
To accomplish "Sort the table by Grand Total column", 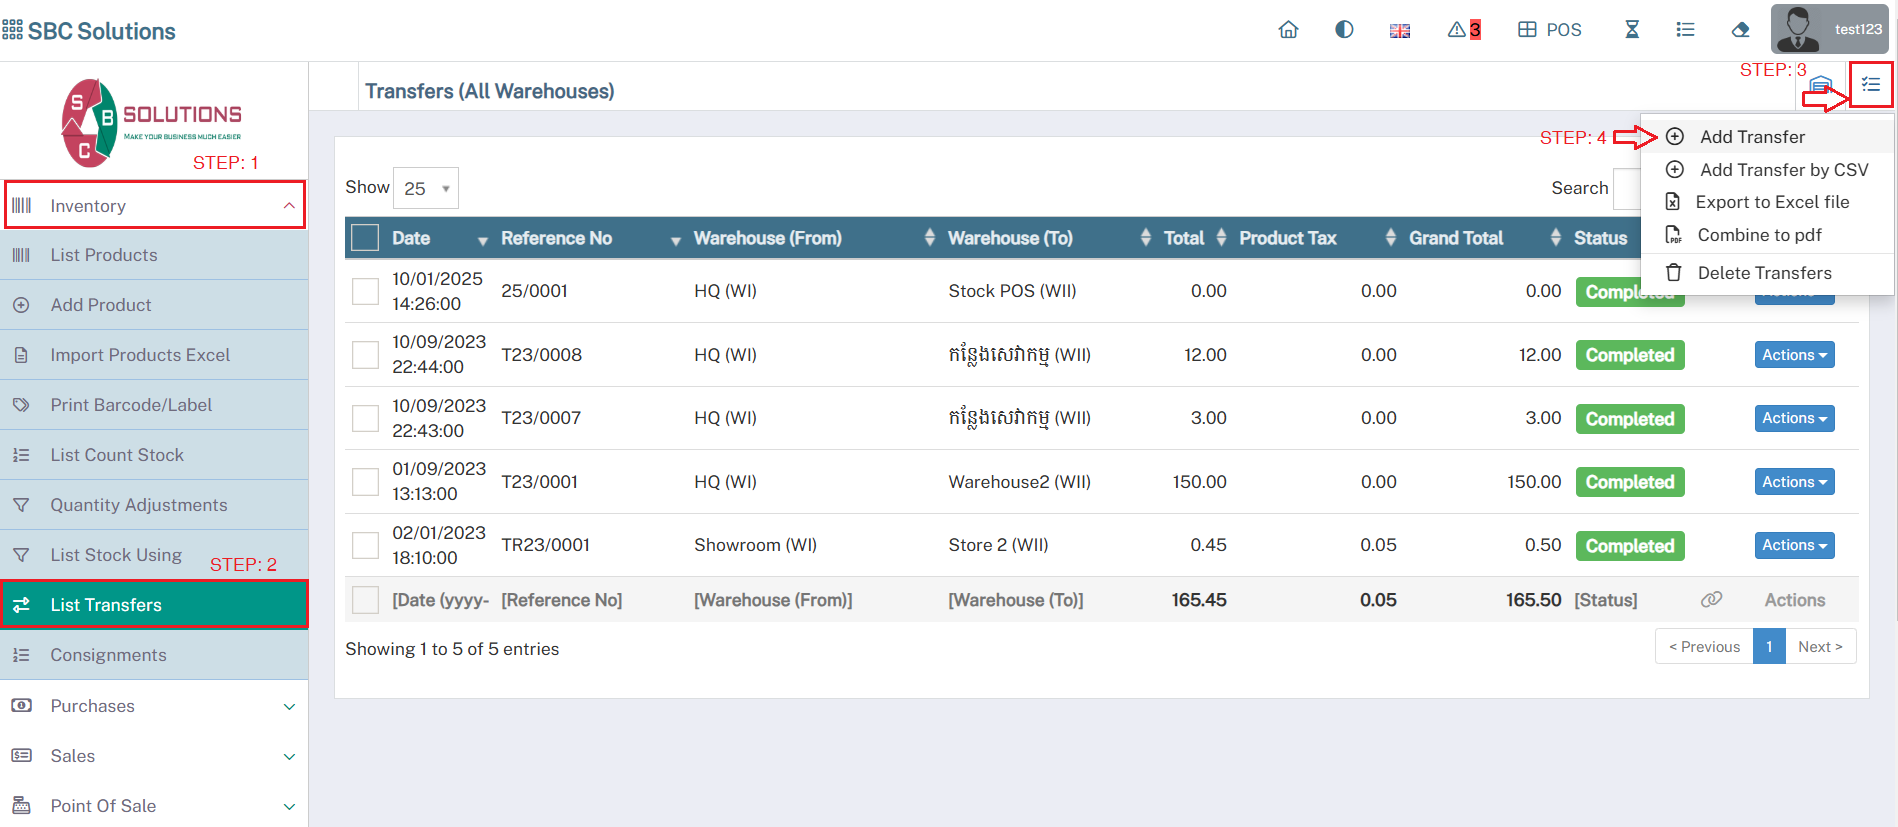I will 1456,238.
